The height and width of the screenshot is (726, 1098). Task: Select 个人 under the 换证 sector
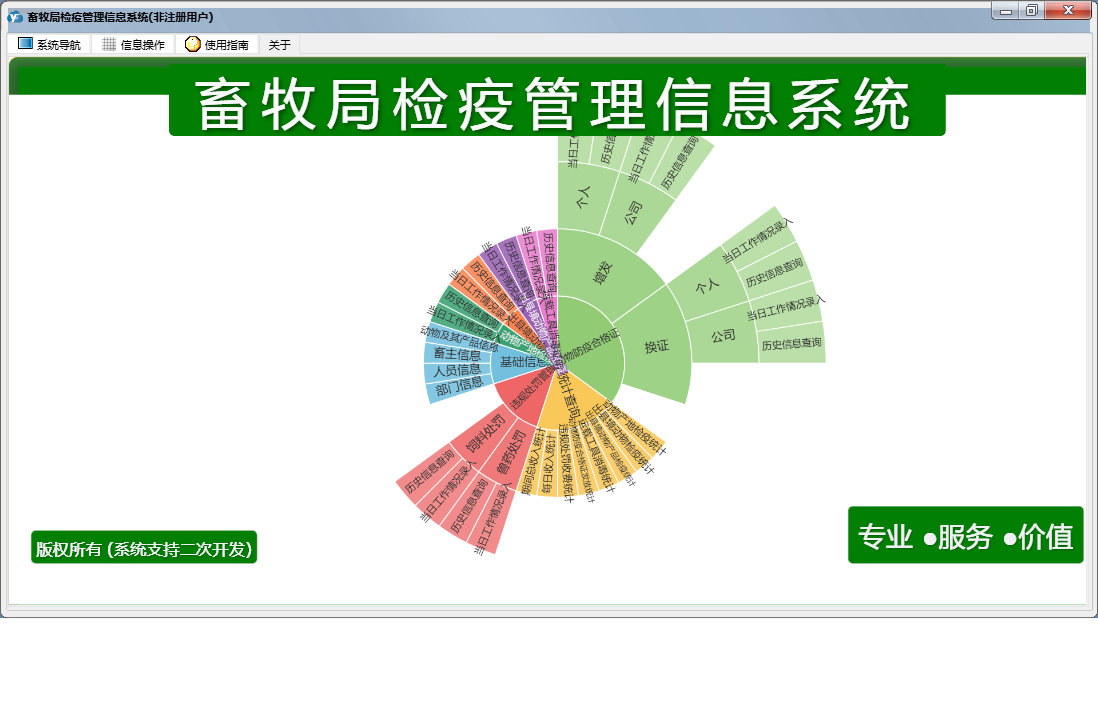[707, 285]
